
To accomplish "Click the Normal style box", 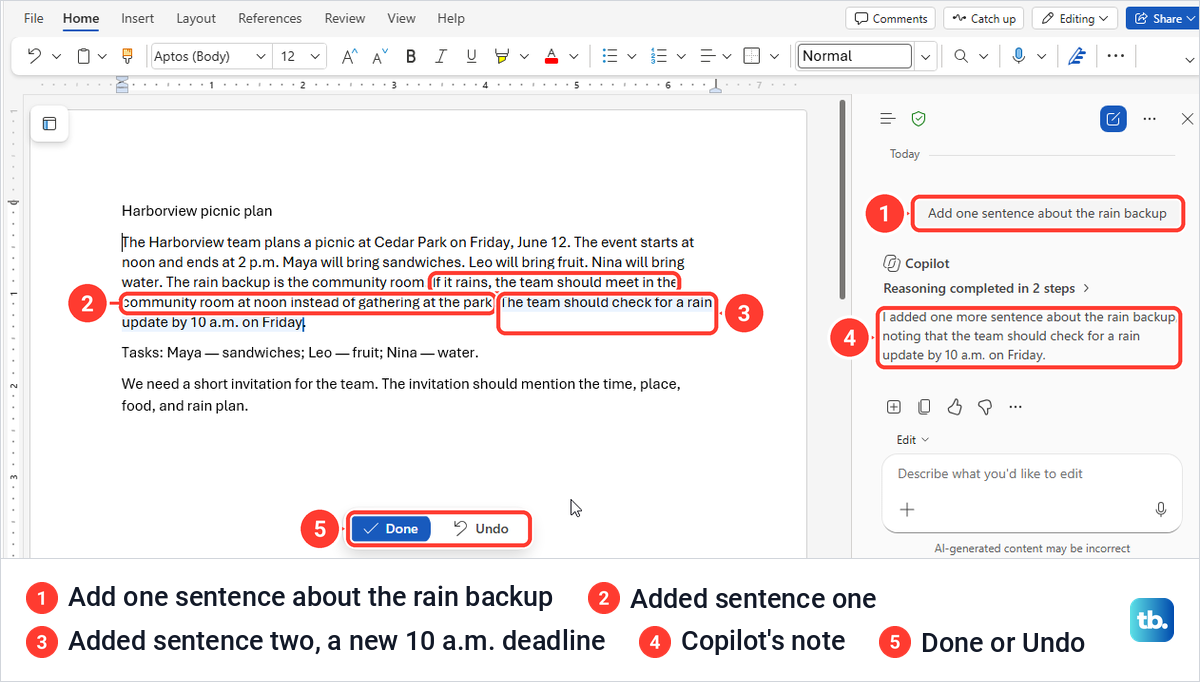I will [x=855, y=56].
